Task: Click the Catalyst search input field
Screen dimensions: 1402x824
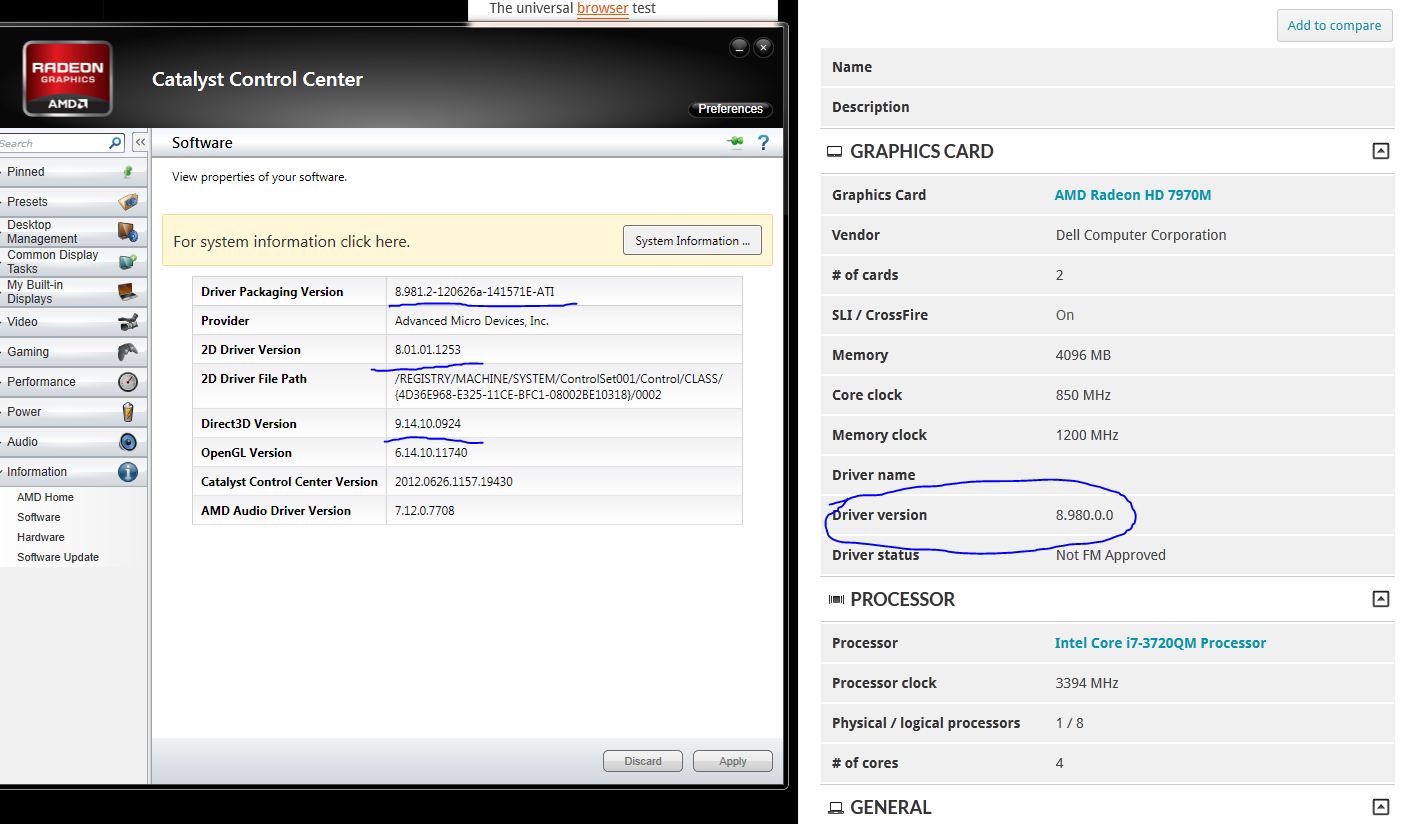Action: pyautogui.click(x=54, y=143)
